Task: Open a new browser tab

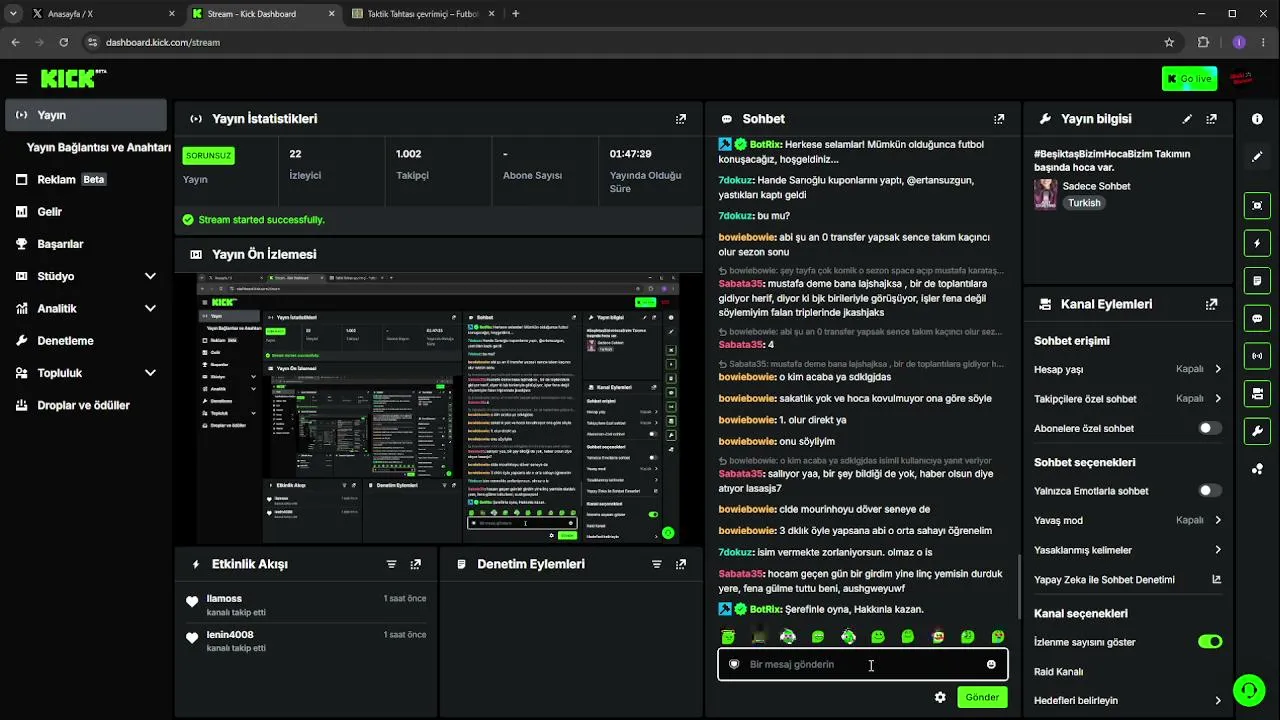Action: pyautogui.click(x=516, y=14)
